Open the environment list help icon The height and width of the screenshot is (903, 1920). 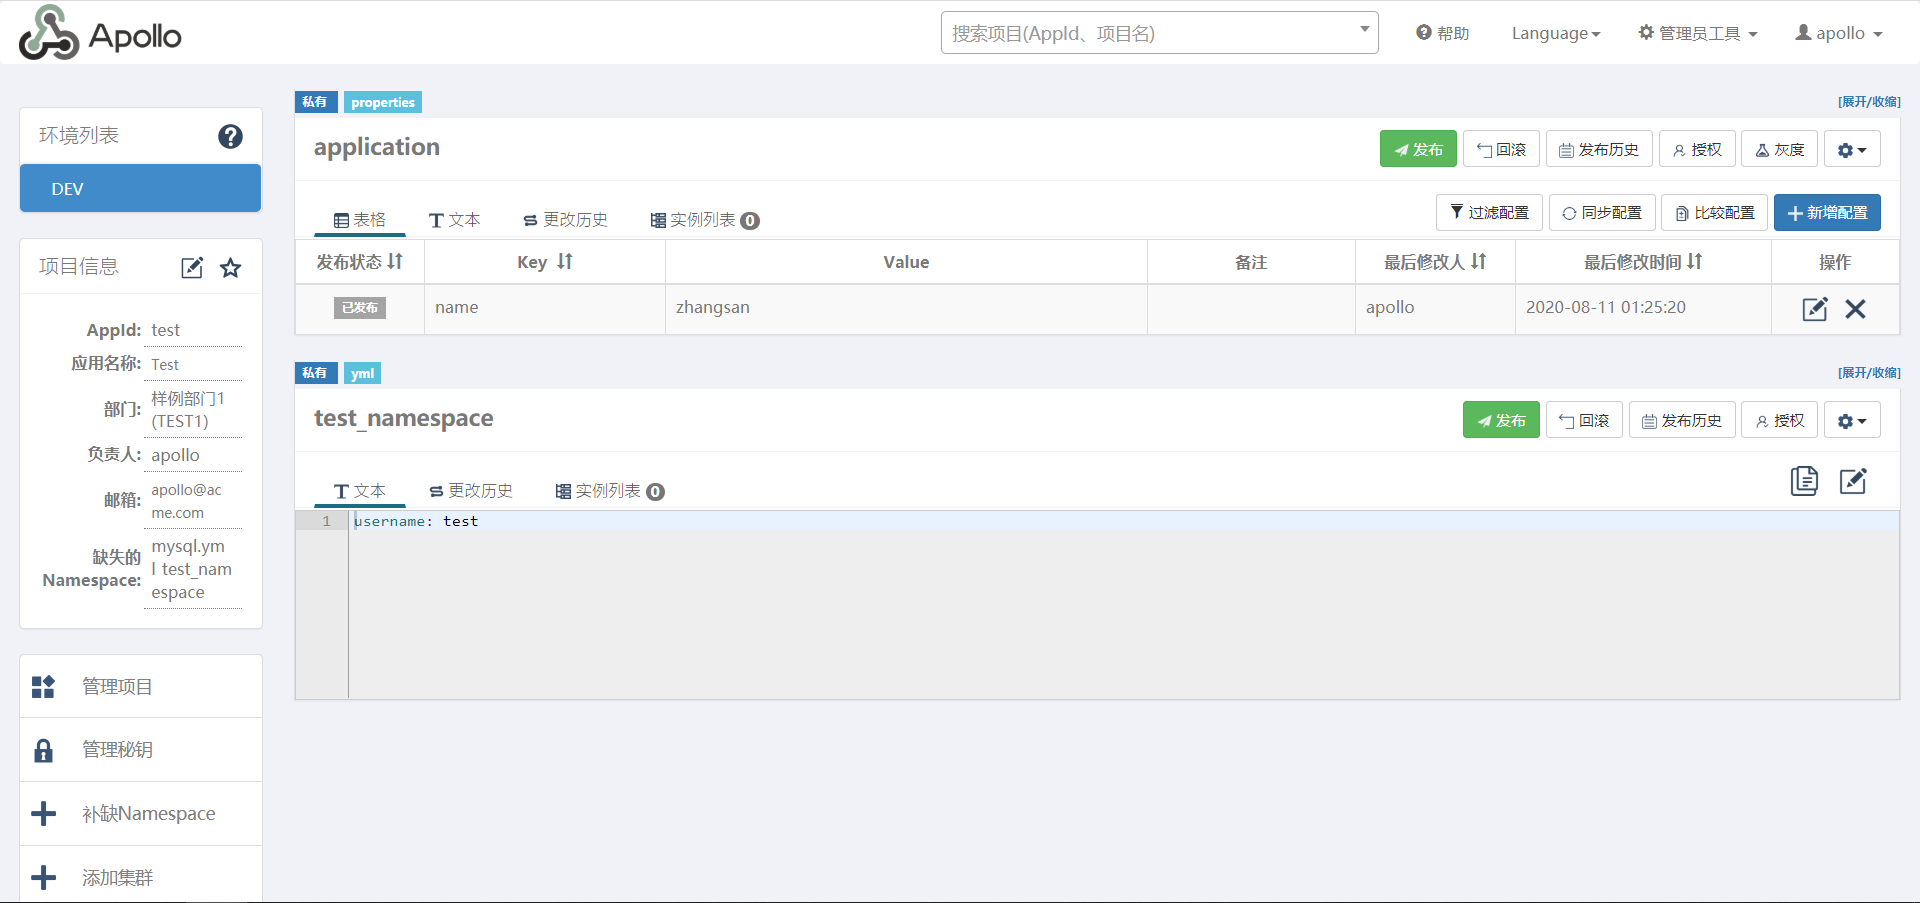pyautogui.click(x=230, y=136)
